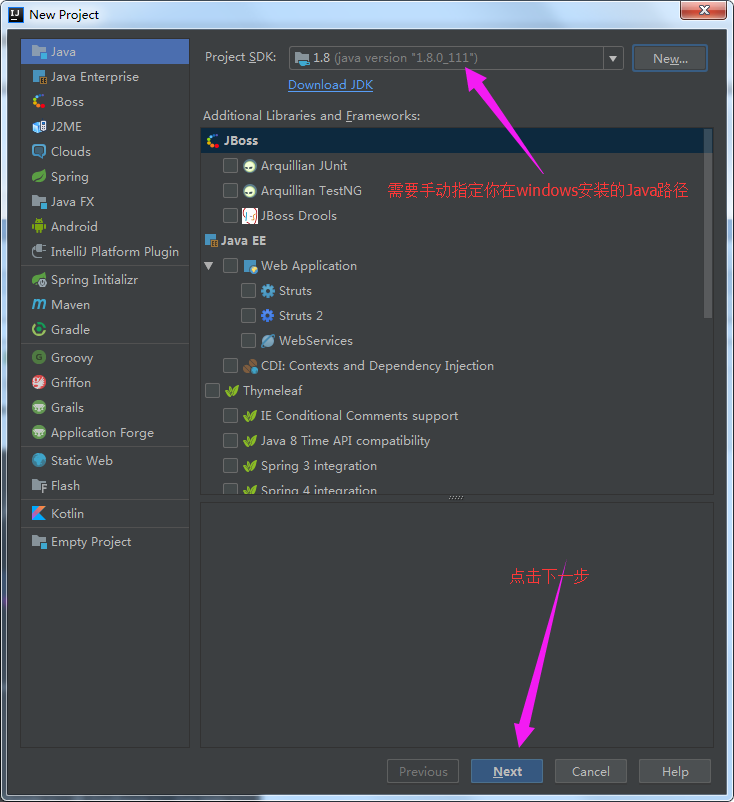Enable CDI Contexts and Dependency Injection checkbox

click(x=230, y=366)
